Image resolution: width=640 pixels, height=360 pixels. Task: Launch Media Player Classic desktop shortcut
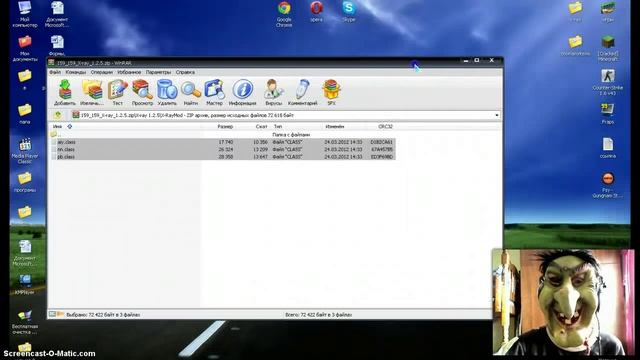[24, 151]
